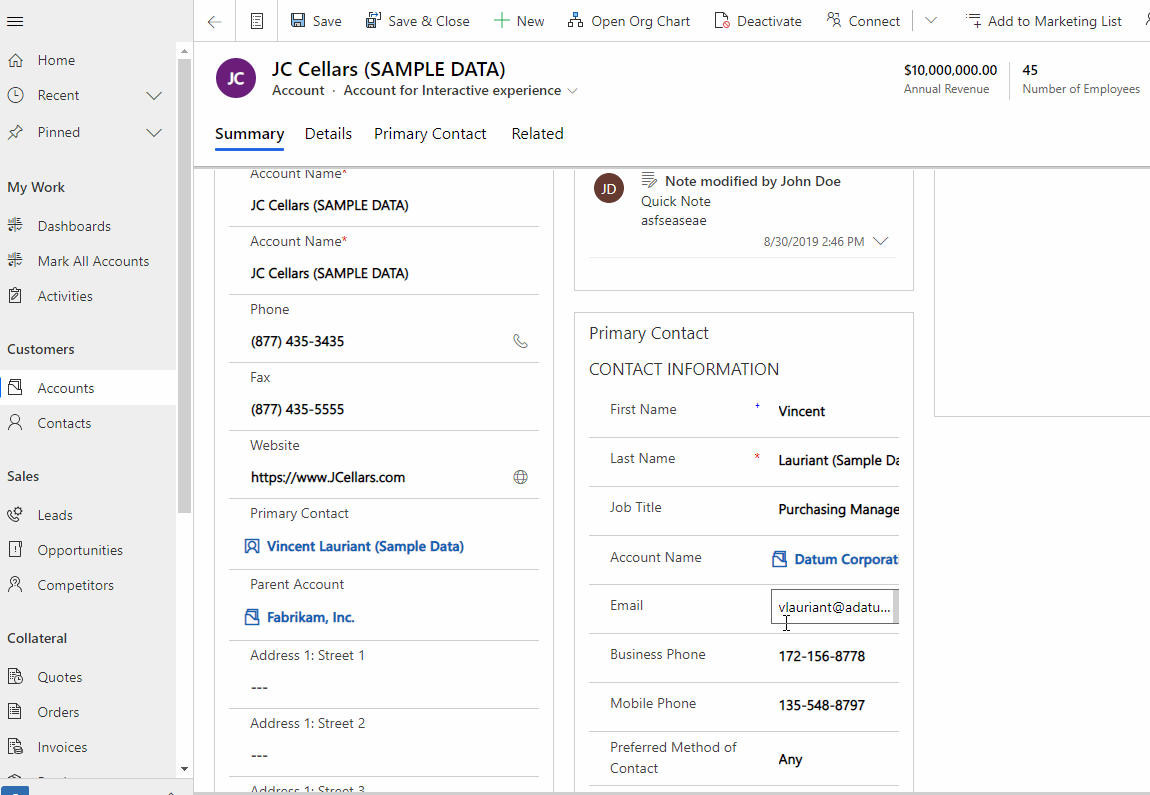Click the Email input field

coord(832,607)
